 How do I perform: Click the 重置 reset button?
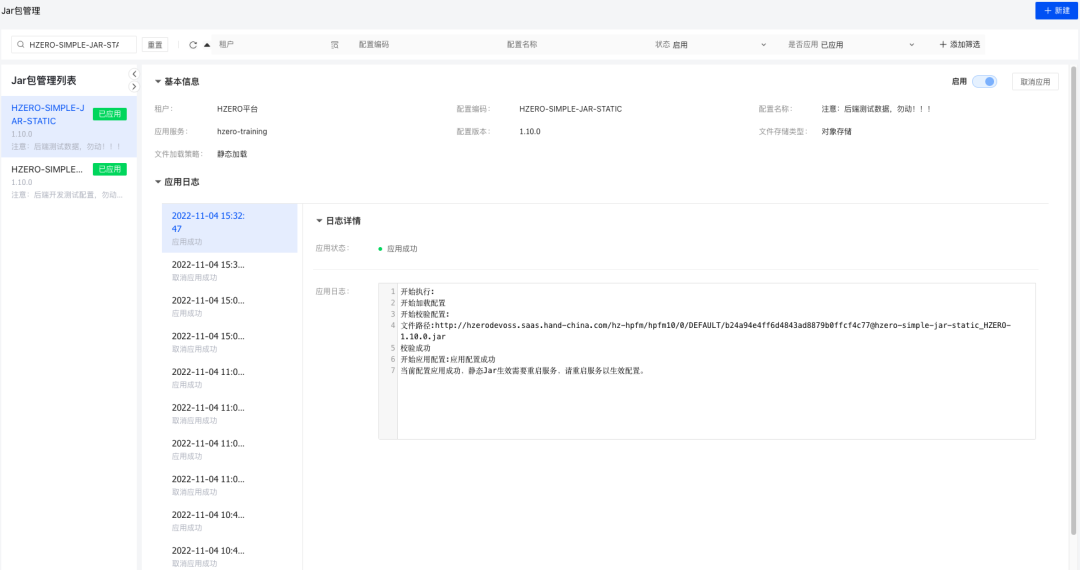click(155, 45)
